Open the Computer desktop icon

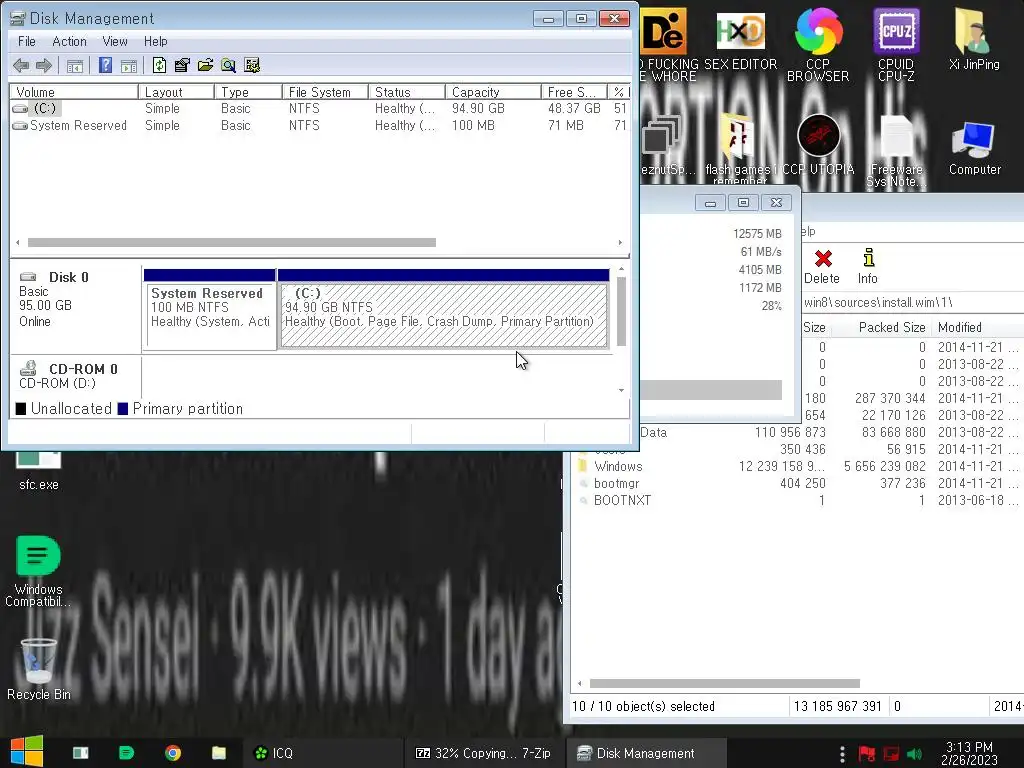974,147
